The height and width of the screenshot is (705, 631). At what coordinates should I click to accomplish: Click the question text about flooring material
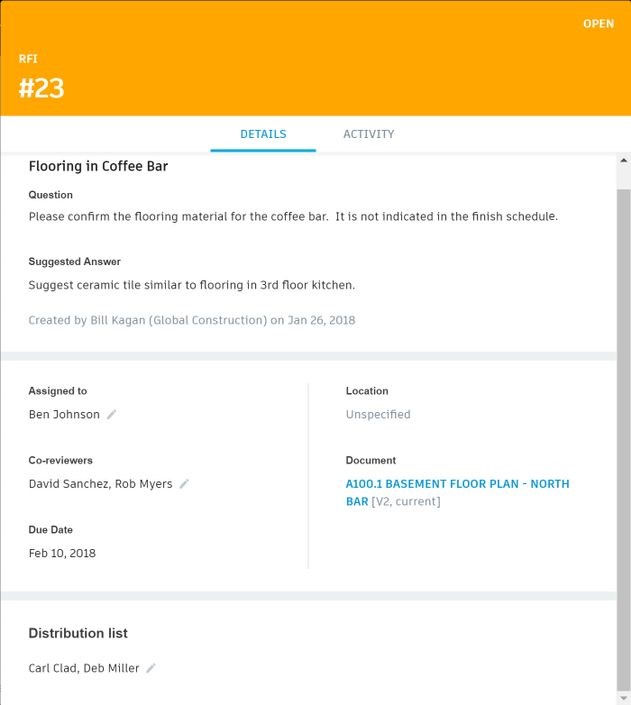(x=293, y=217)
